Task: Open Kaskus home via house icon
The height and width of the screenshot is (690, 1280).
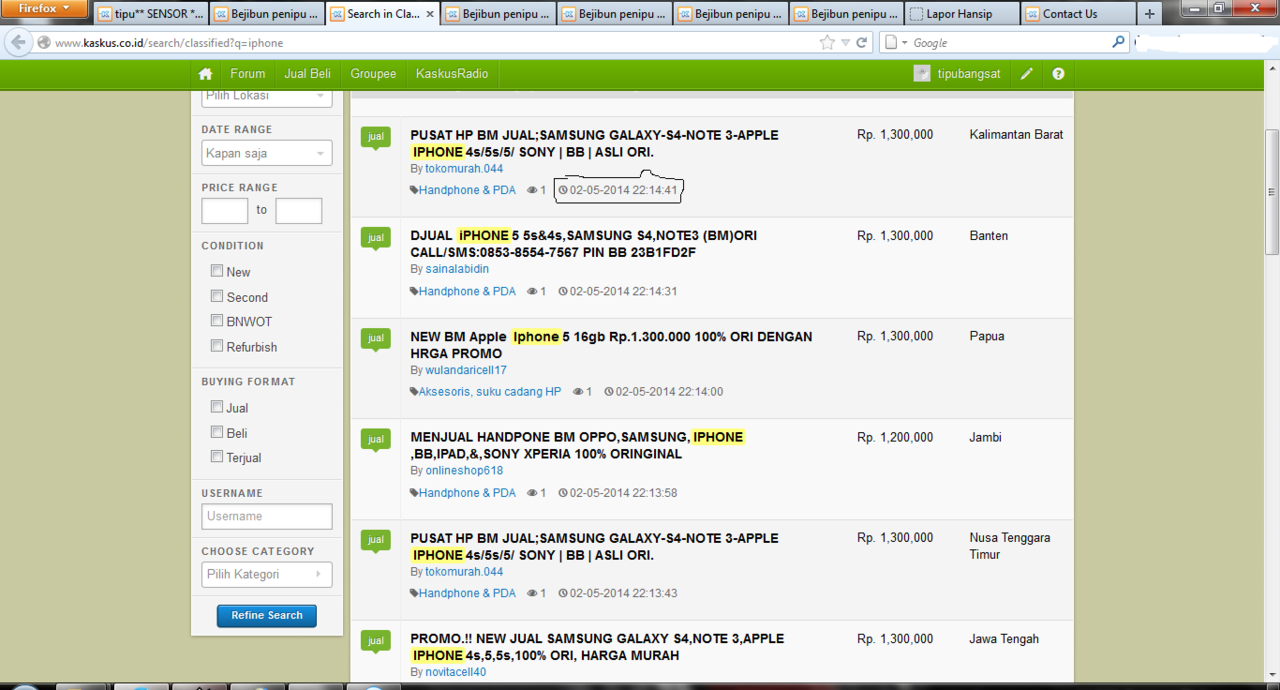Action: [205, 74]
